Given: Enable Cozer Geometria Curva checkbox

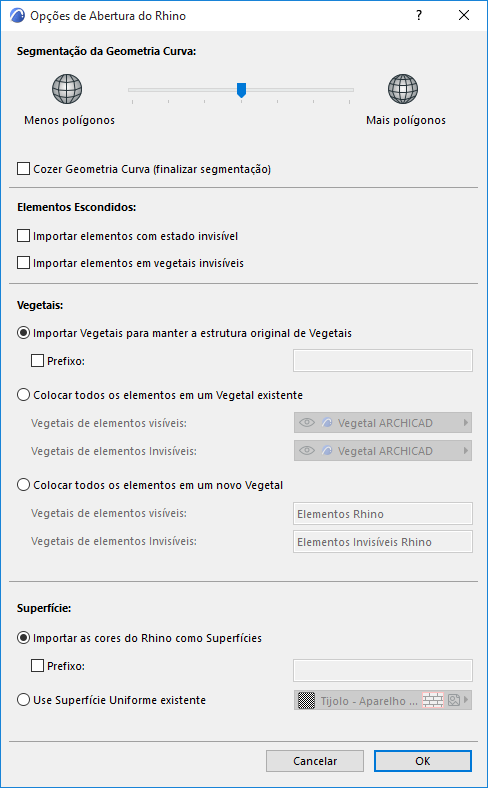Looking at the screenshot, I should (23, 168).
